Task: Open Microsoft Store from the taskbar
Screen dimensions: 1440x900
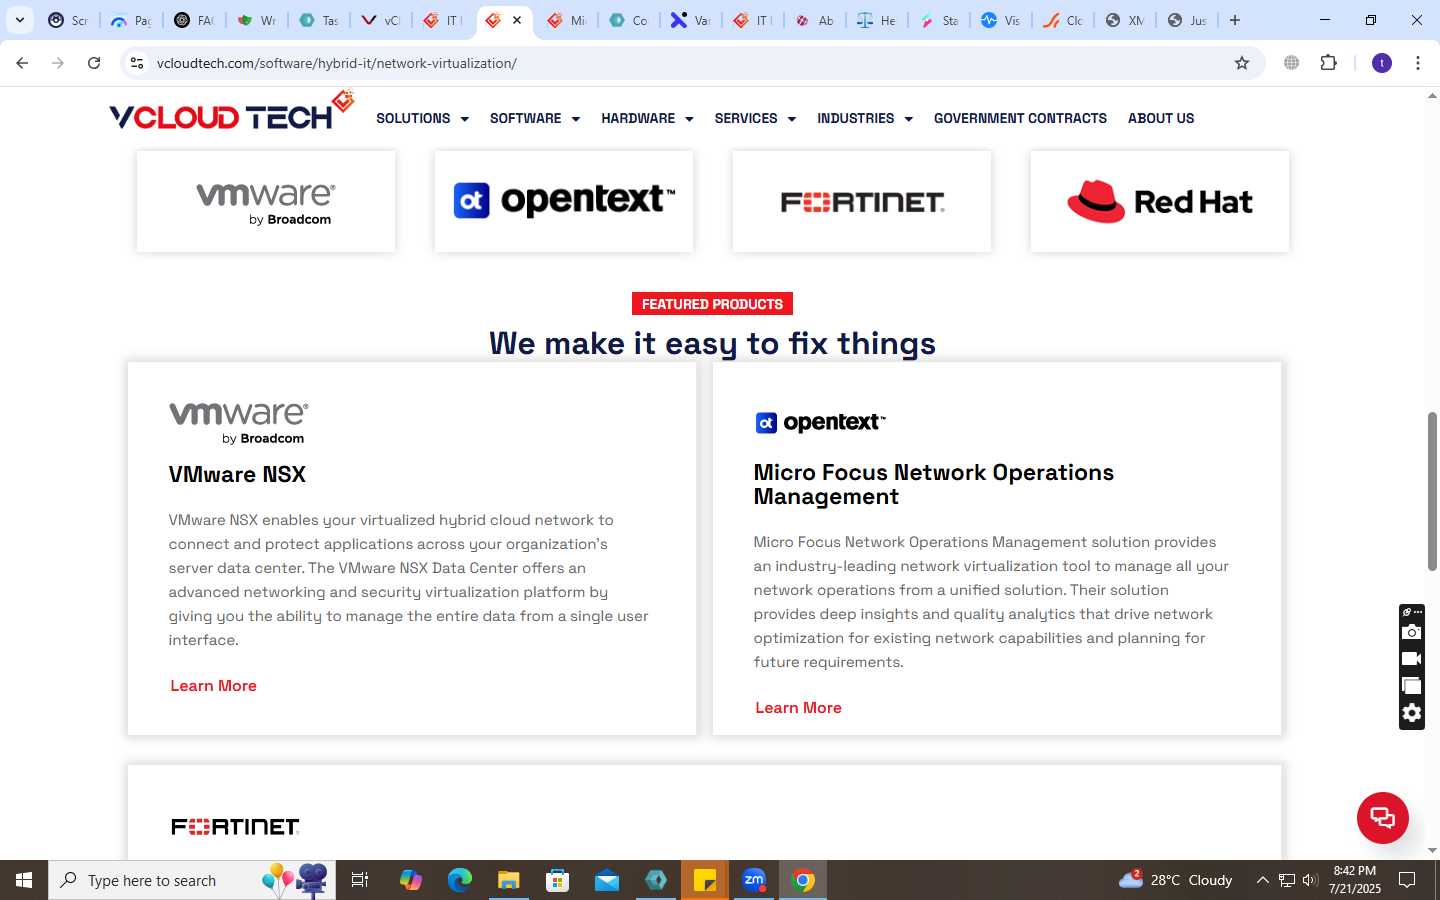Action: tap(558, 880)
